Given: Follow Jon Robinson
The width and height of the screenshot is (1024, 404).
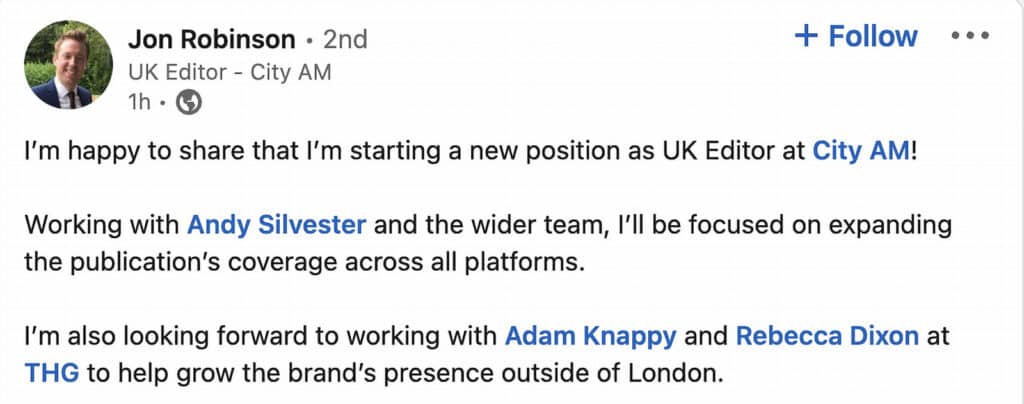Looking at the screenshot, I should point(856,36).
